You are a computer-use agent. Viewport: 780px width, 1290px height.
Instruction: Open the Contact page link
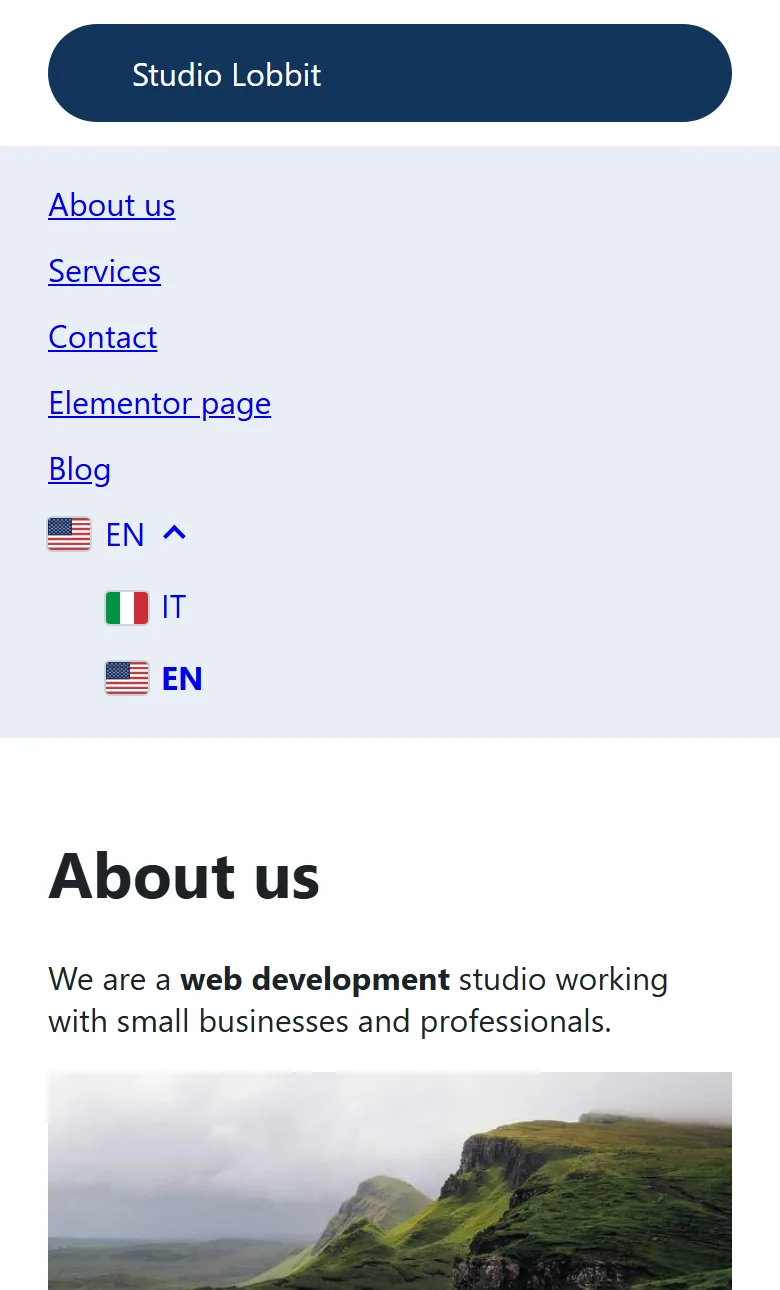point(103,337)
